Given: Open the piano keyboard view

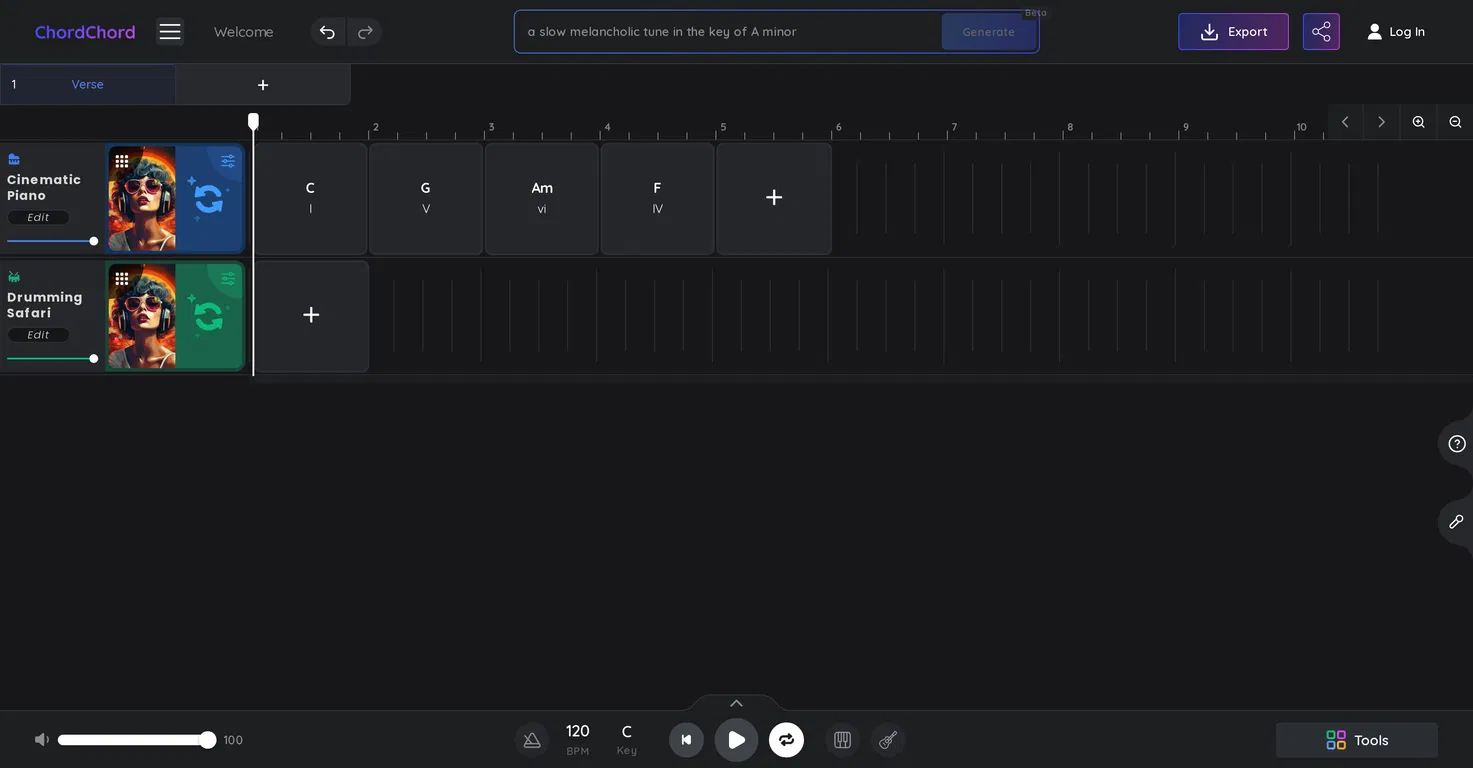Looking at the screenshot, I should click(842, 740).
